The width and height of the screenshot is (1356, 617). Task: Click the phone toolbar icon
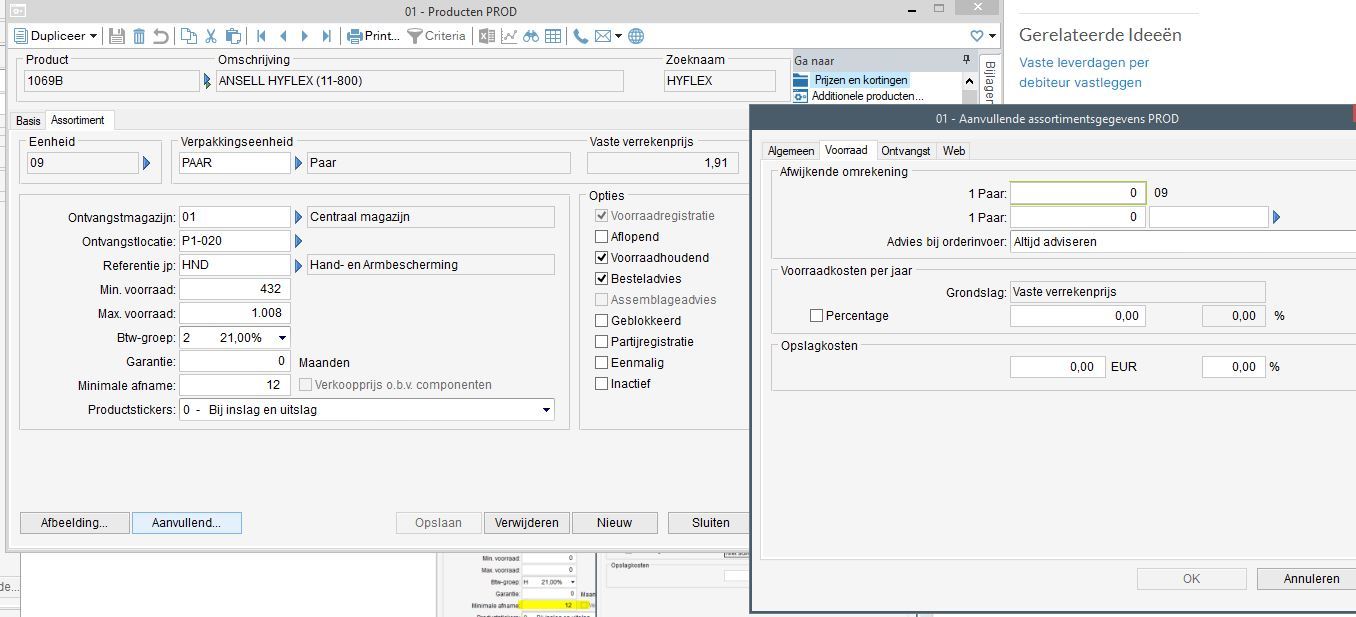pos(581,36)
